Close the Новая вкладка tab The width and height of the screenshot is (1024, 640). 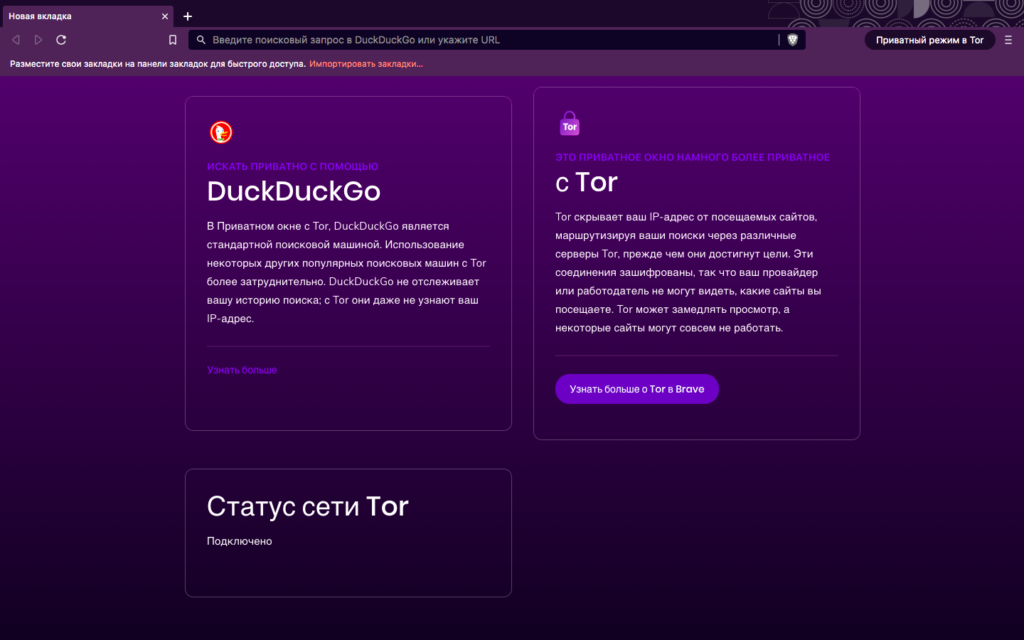(x=165, y=16)
